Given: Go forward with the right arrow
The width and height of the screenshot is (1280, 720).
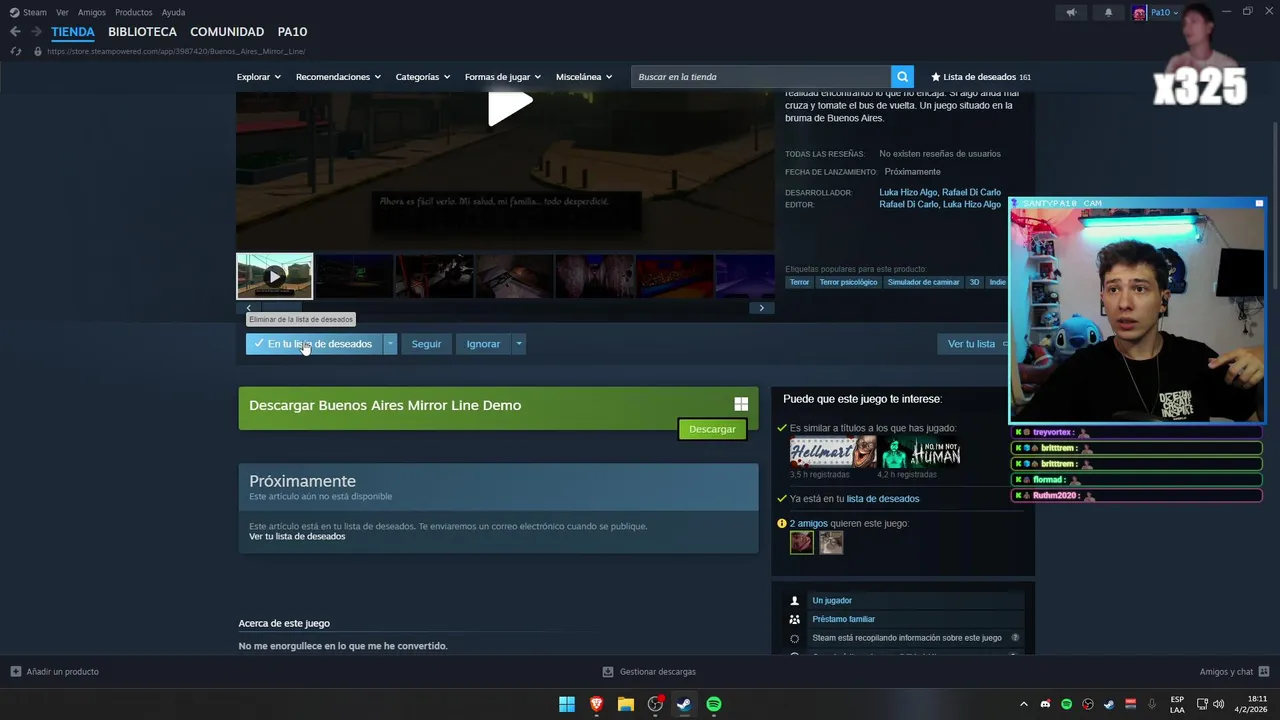Looking at the screenshot, I should (36, 32).
